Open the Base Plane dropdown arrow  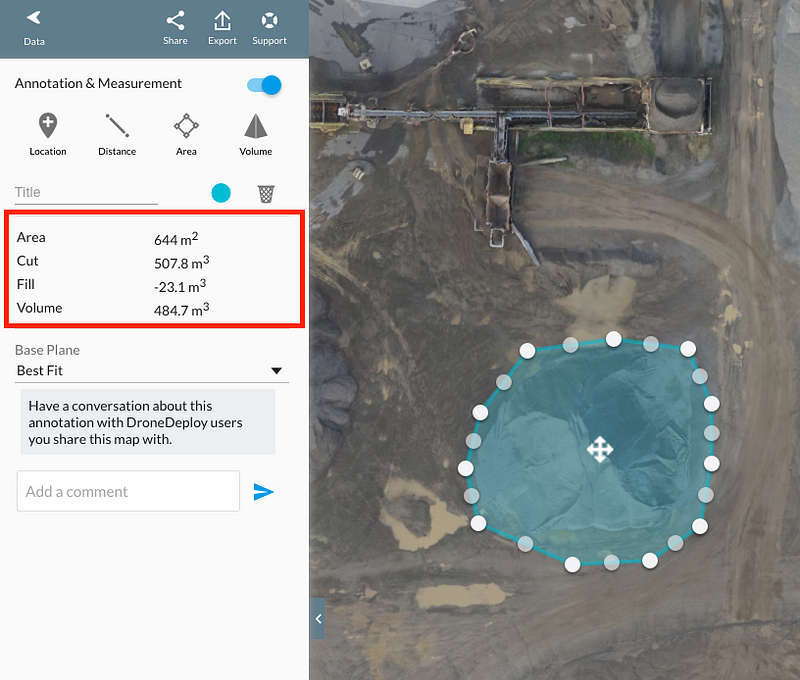coord(277,371)
